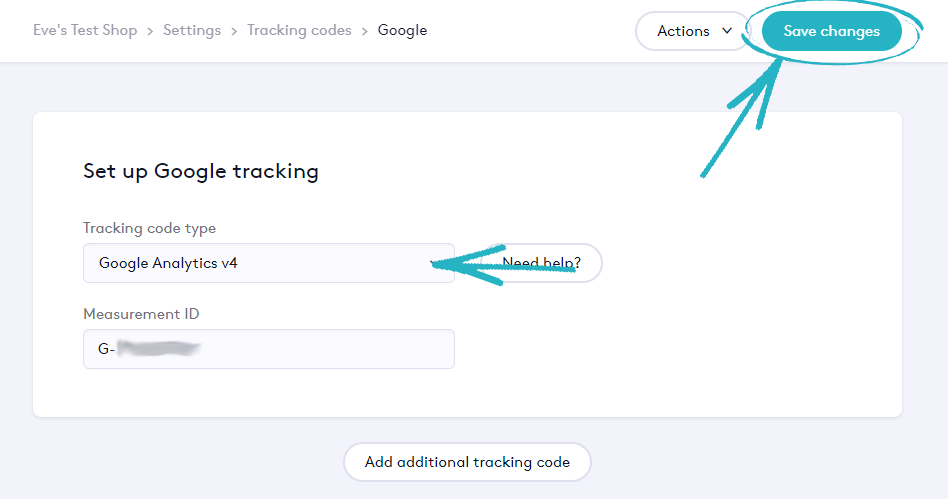Click the chevron separator after Settings breadcrumb
The image size is (948, 499).
pos(234,31)
